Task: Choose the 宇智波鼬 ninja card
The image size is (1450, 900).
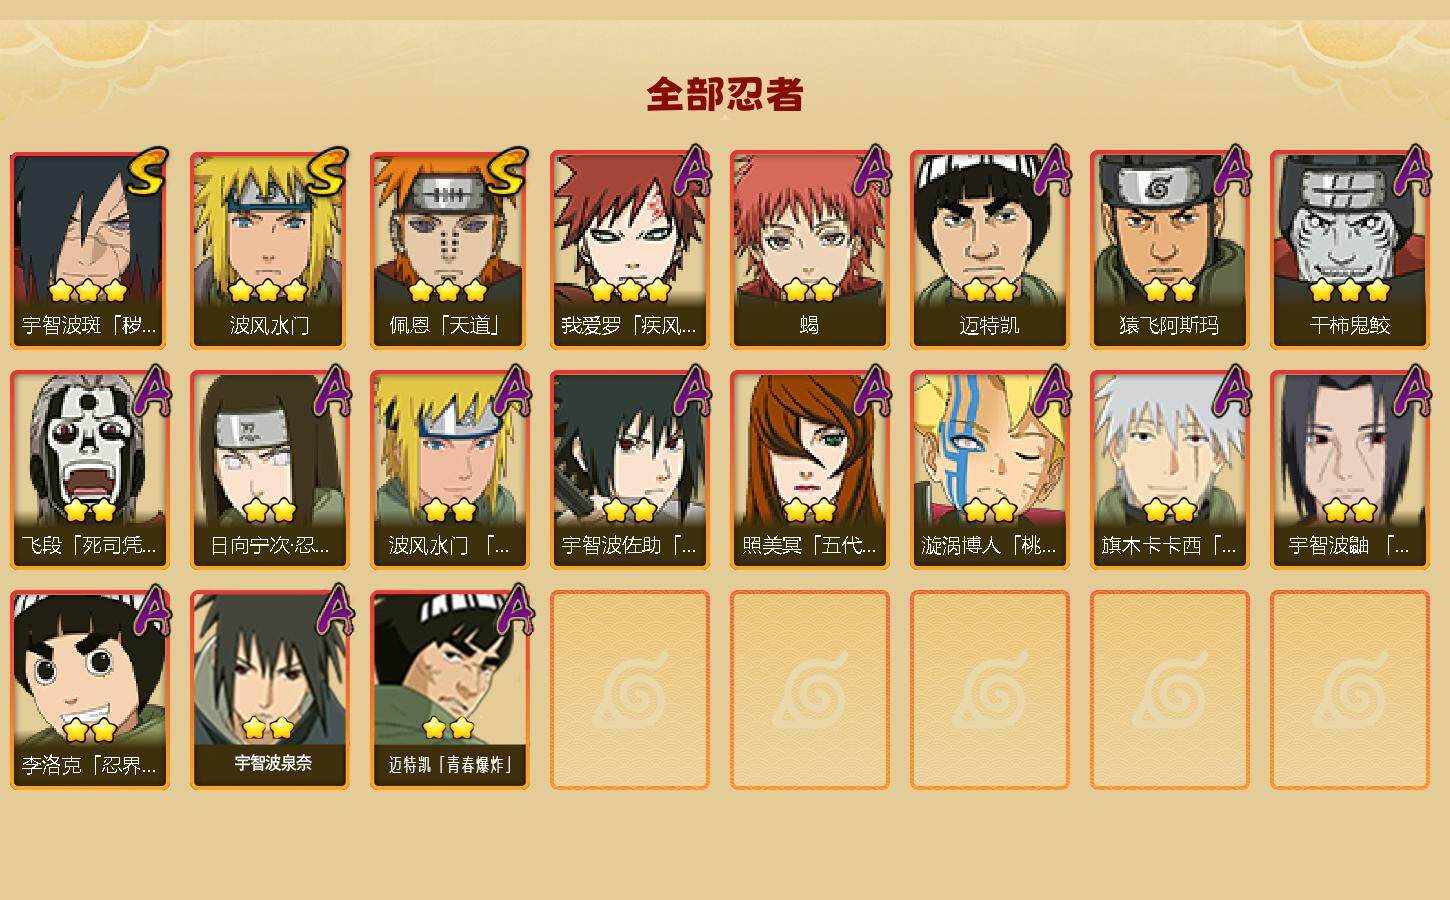Action: tap(1349, 470)
